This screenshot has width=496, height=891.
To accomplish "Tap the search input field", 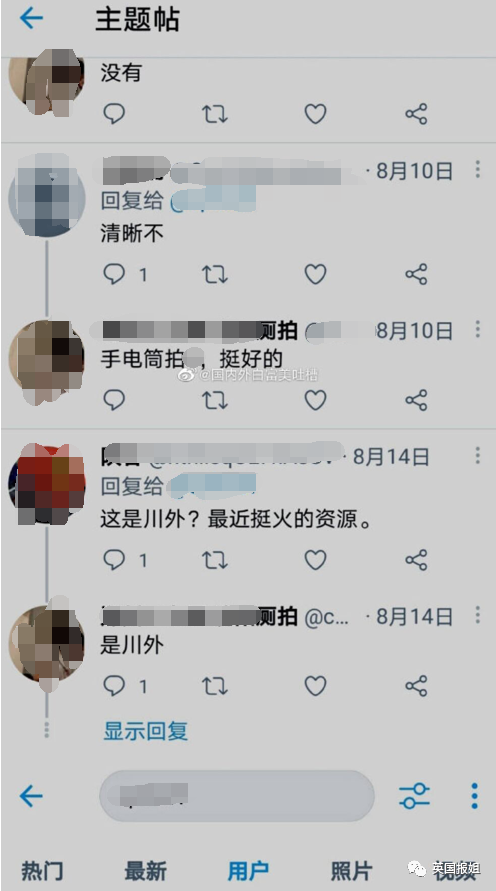I will click(x=237, y=796).
